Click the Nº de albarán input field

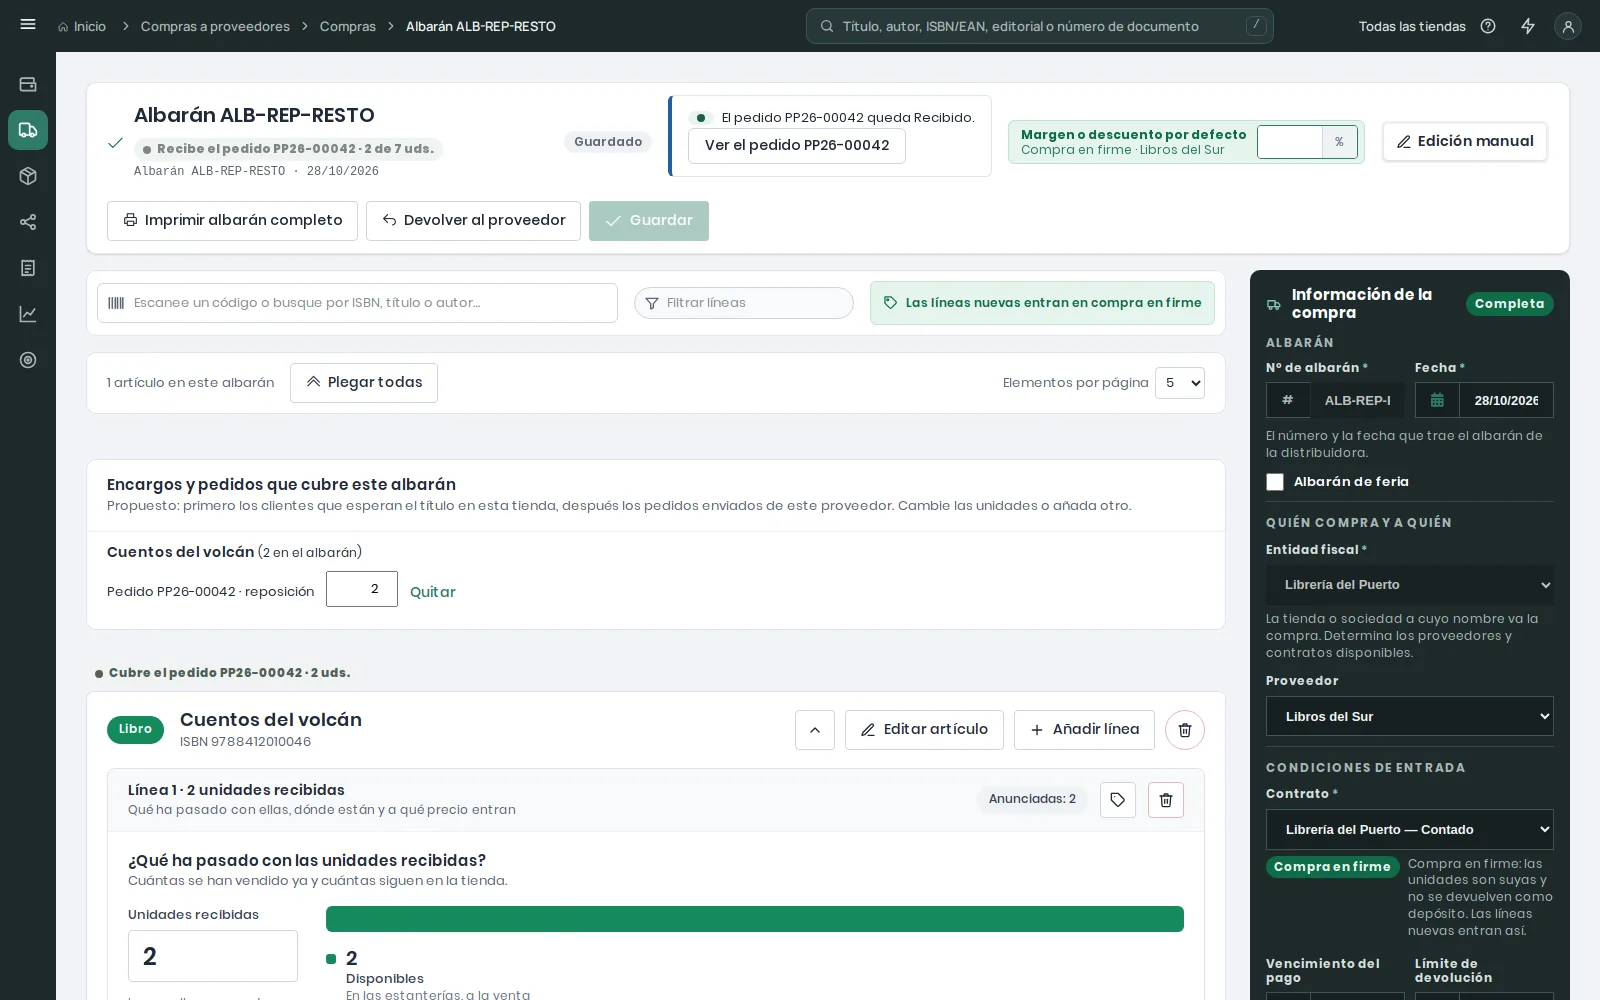(x=1357, y=400)
